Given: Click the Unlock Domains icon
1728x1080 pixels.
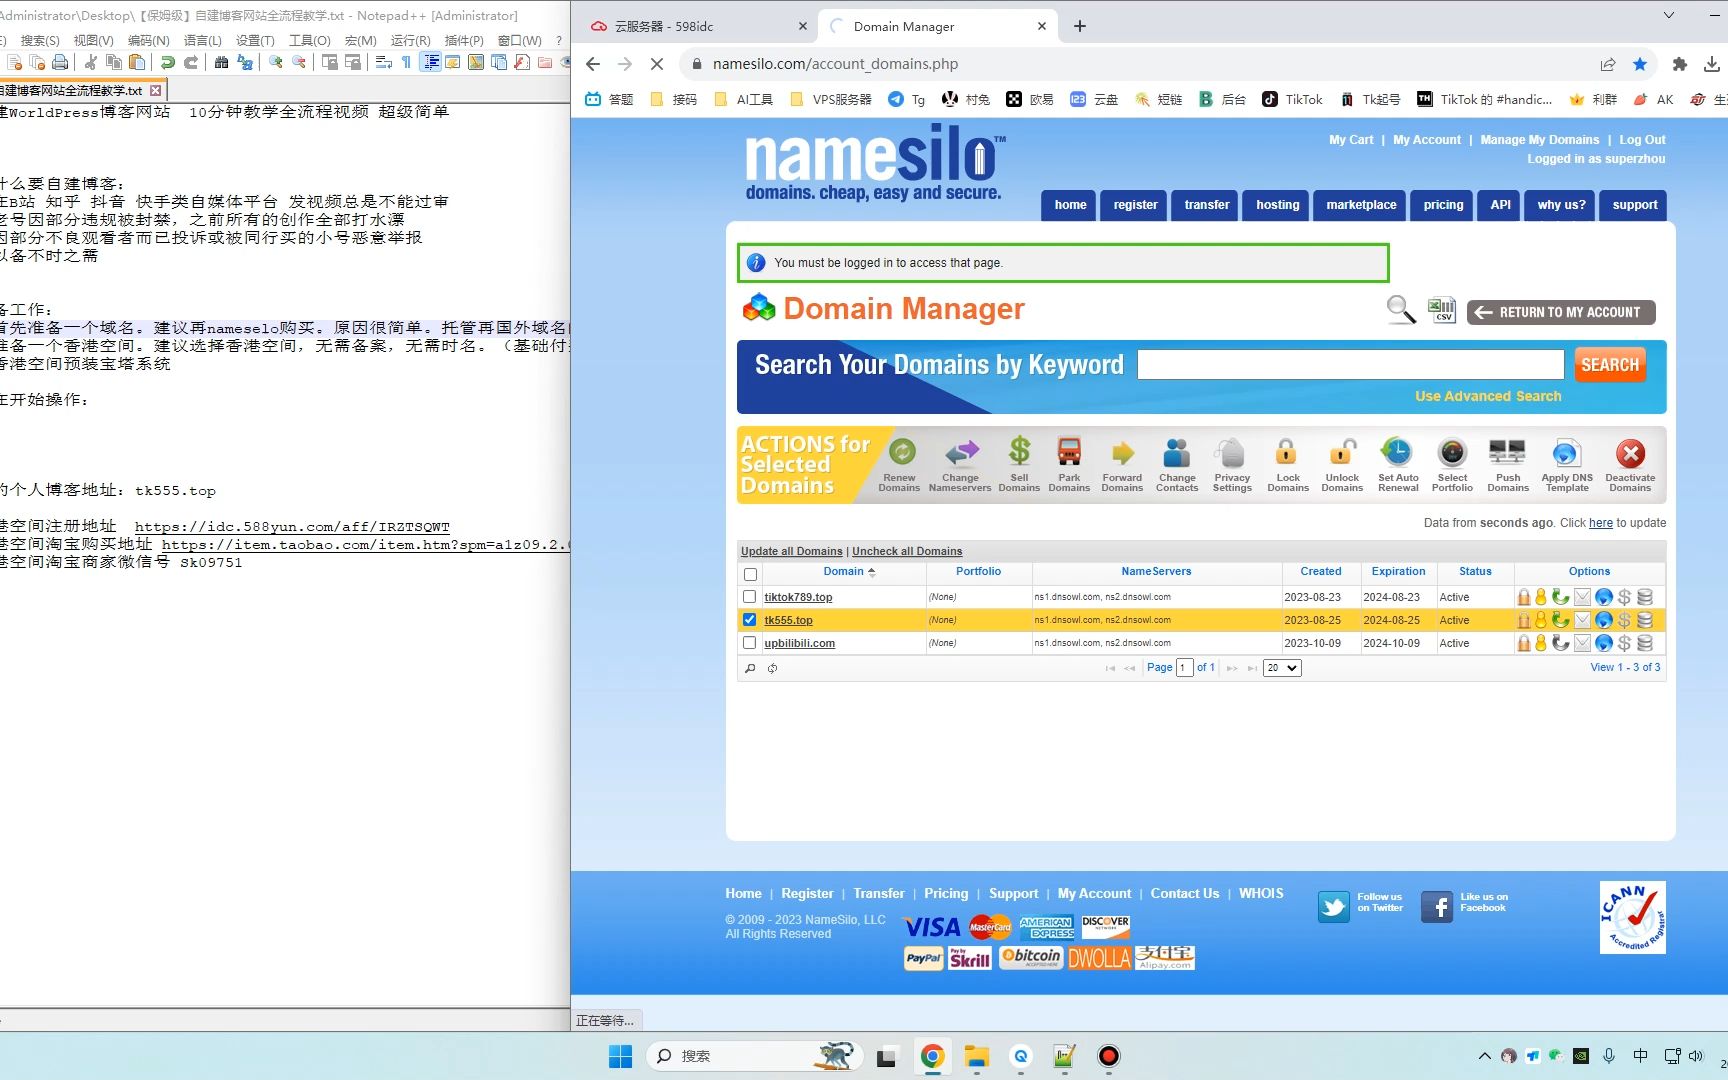Looking at the screenshot, I should tap(1342, 453).
